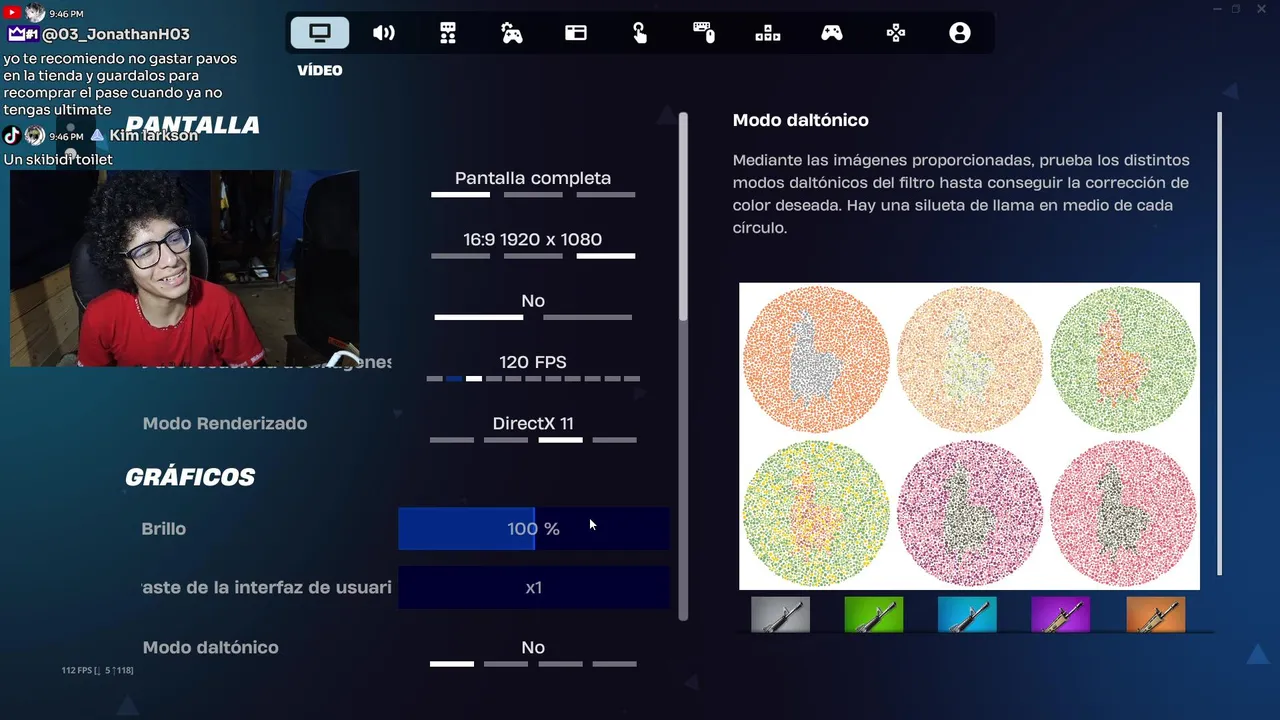Change the DirectX 11 rendering mode
This screenshot has width=1280, height=720.
tap(533, 427)
